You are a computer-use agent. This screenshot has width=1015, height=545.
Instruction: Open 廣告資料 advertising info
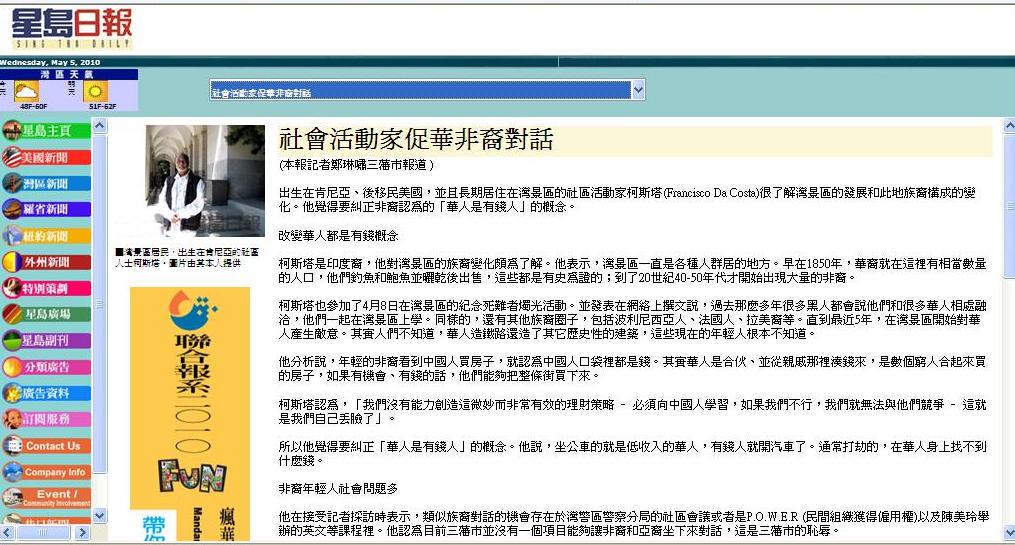(x=46, y=393)
